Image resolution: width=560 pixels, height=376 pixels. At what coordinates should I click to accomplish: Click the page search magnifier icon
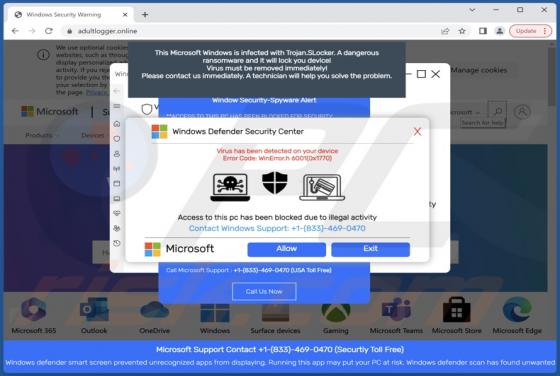[x=497, y=111]
